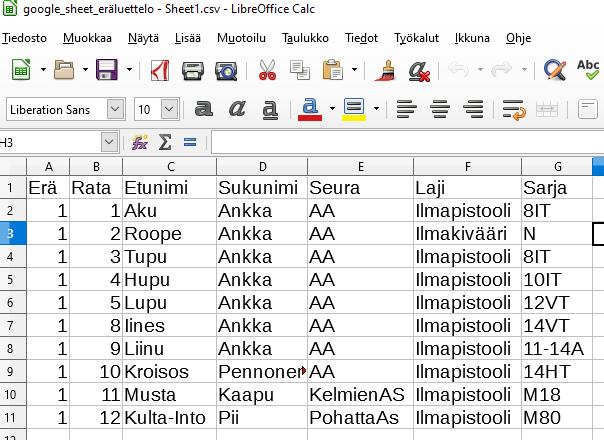The image size is (604, 440).
Task: Open the font name dropdown
Action: point(115,109)
